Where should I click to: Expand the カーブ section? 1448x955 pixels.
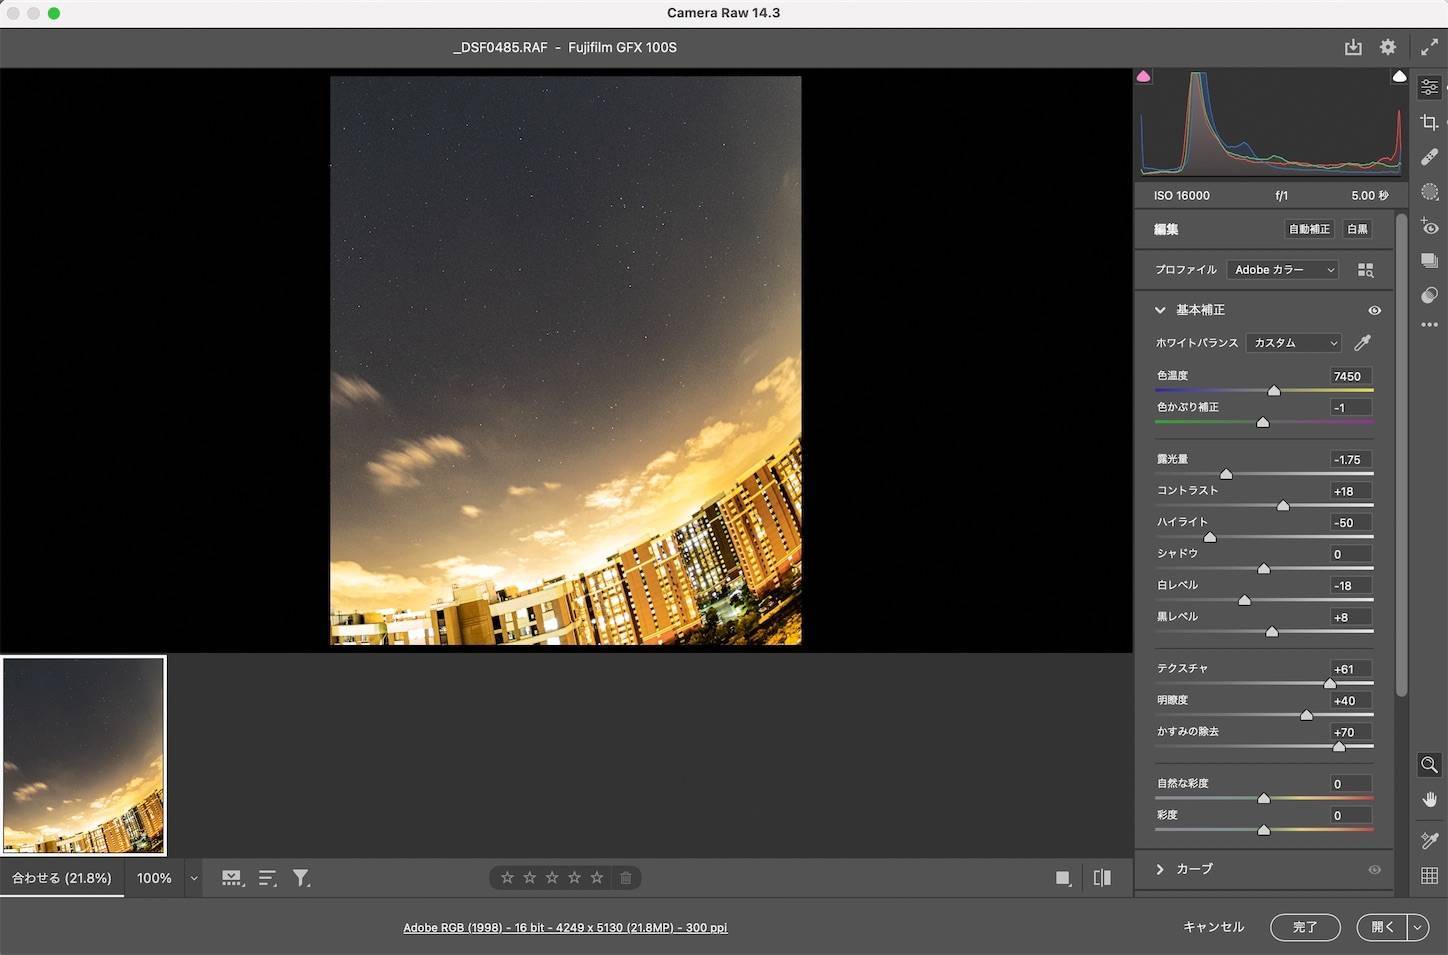click(x=1160, y=869)
